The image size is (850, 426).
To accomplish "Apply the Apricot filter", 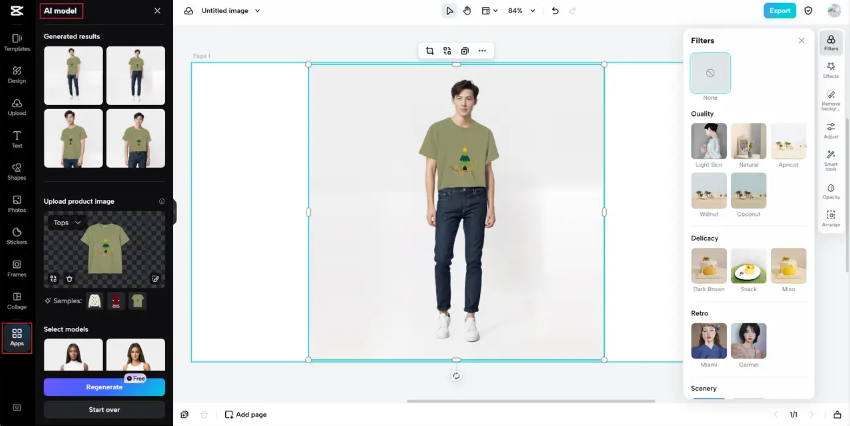I will pyautogui.click(x=788, y=141).
